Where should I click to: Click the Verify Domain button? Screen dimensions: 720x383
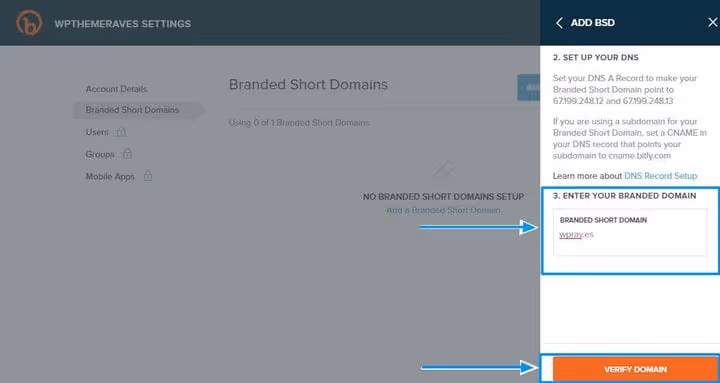coord(636,369)
